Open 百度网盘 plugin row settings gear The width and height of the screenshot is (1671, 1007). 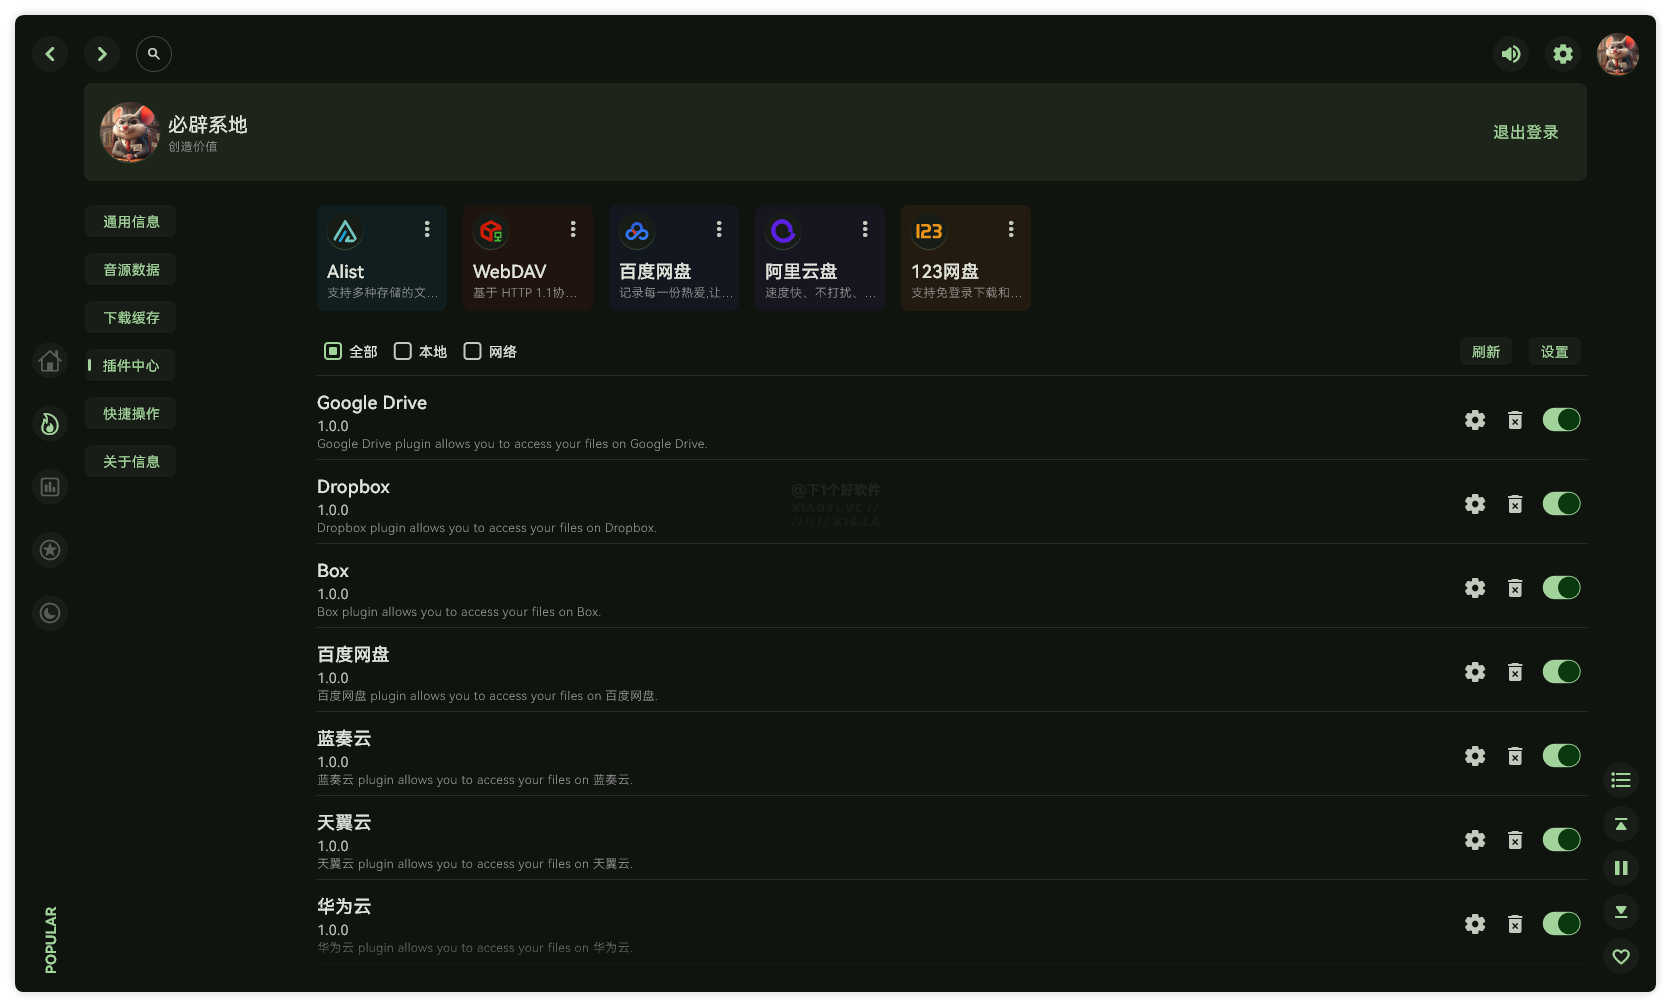(x=1475, y=672)
